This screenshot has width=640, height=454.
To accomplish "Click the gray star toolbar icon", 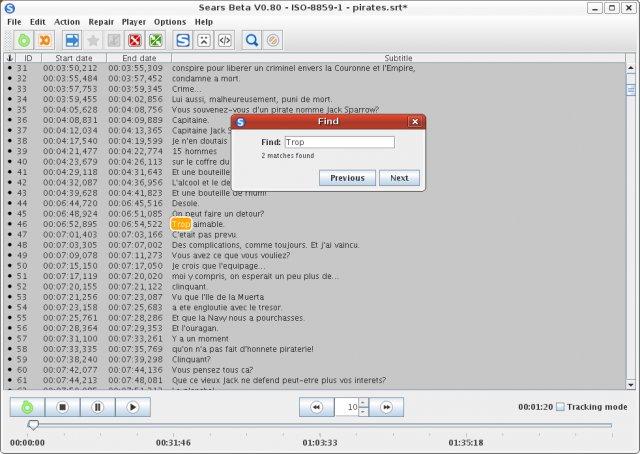I will 93,40.
